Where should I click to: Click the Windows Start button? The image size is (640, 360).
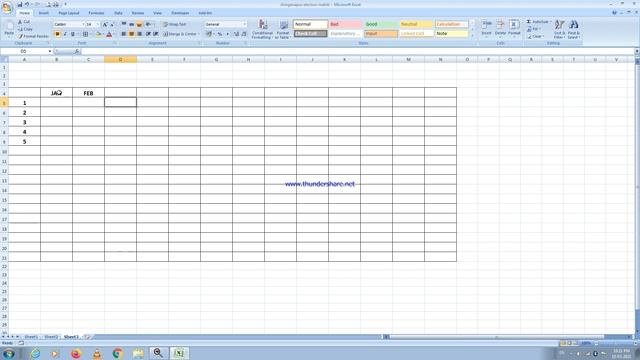9,353
